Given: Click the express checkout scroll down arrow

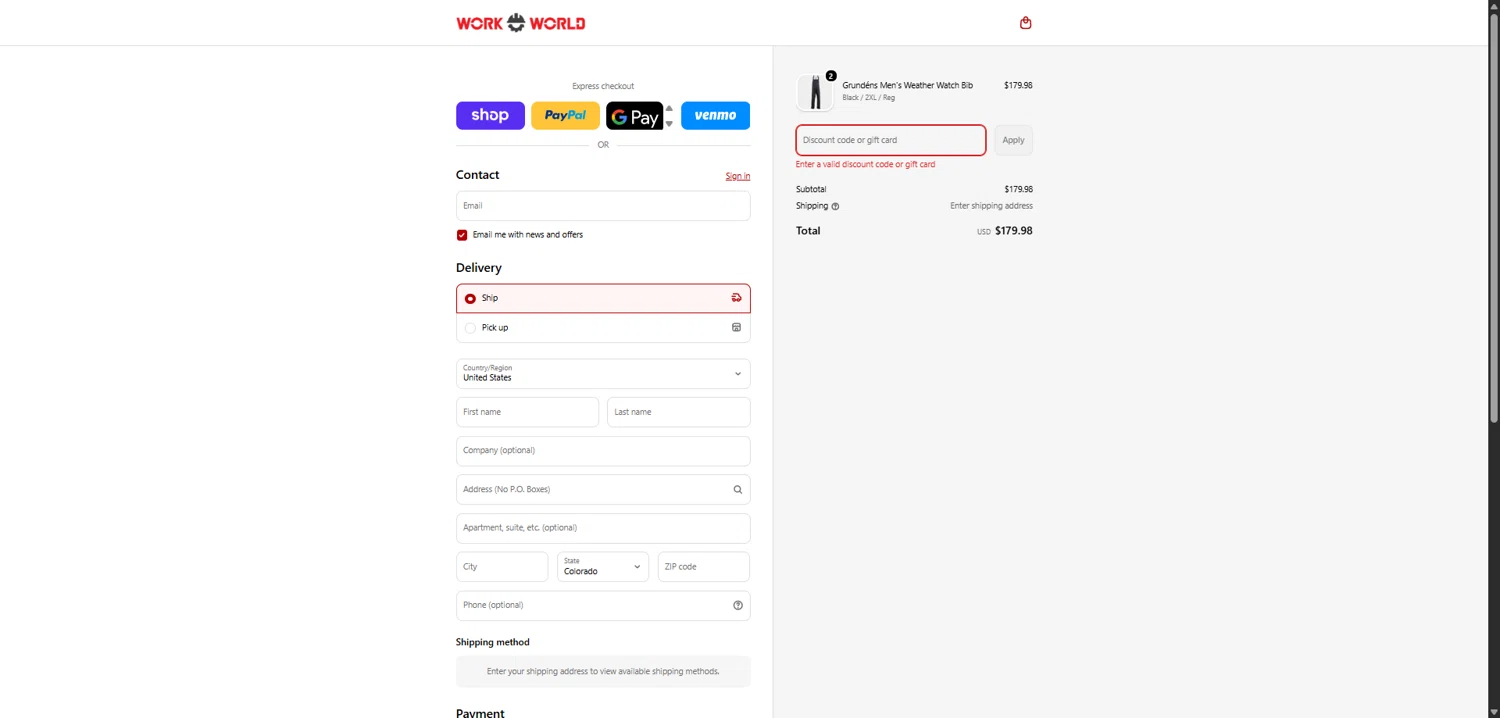Looking at the screenshot, I should point(669,124).
